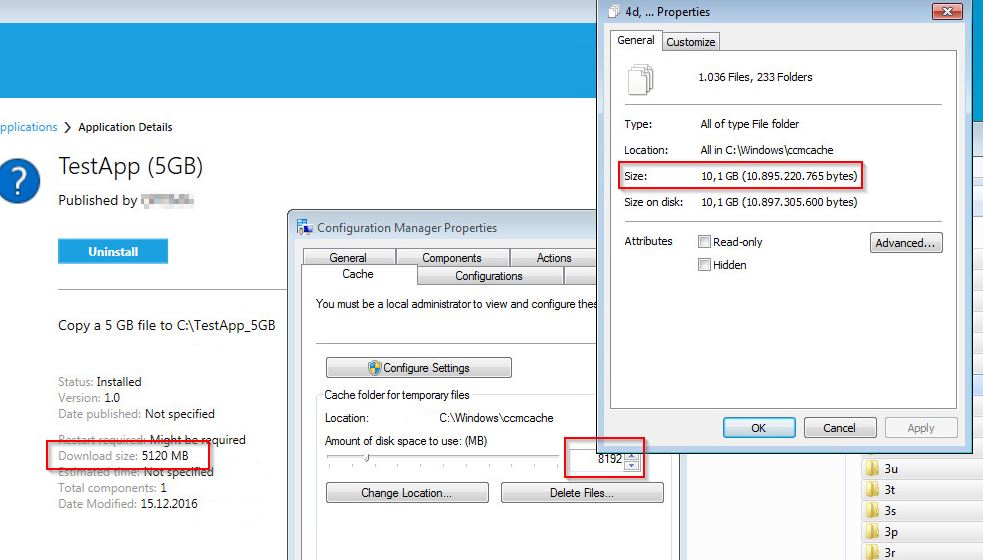Click the Size value '10,1 GB (10.895.220.765 bytes)'

click(779, 176)
